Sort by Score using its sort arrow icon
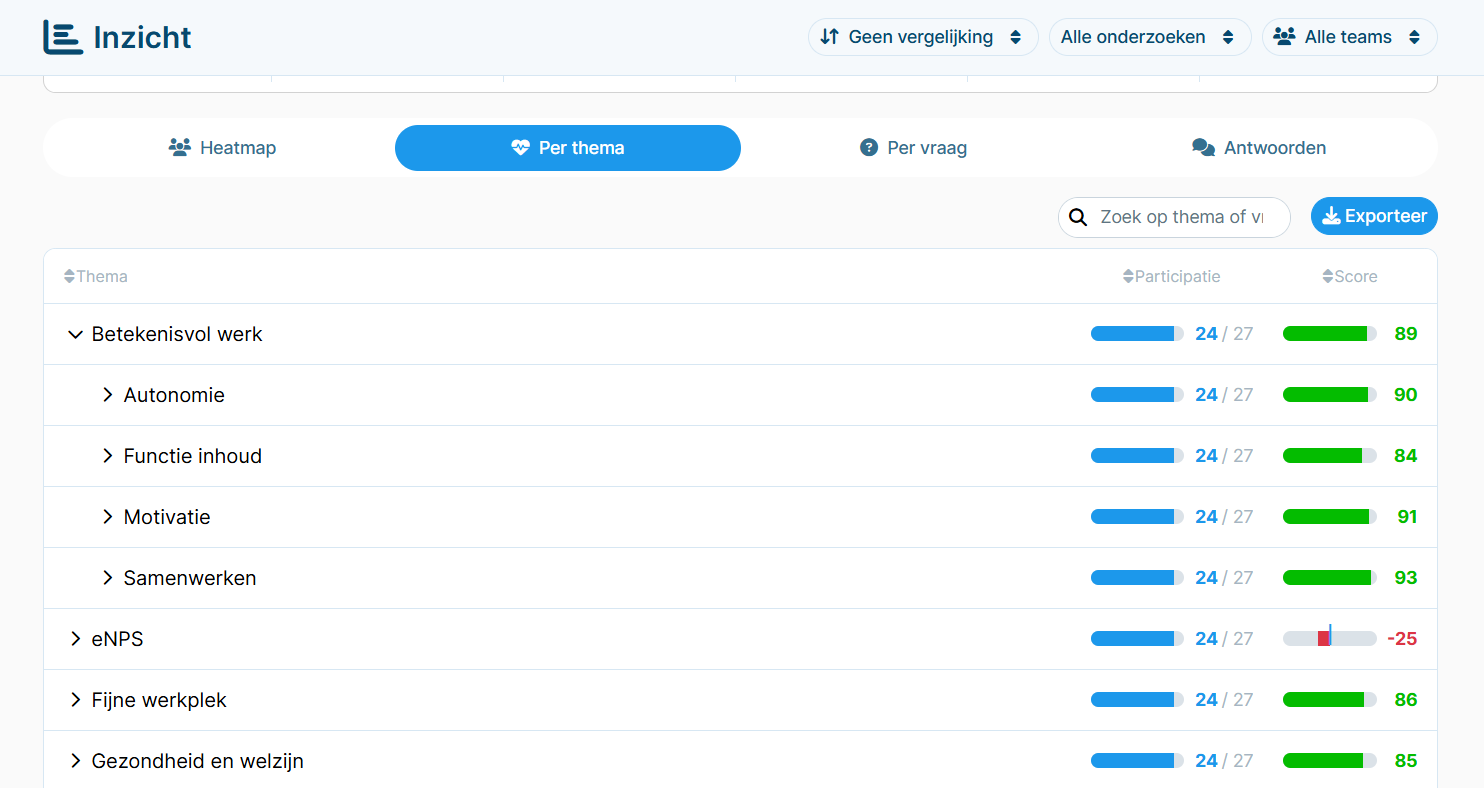The image size is (1484, 788). [x=1328, y=277]
